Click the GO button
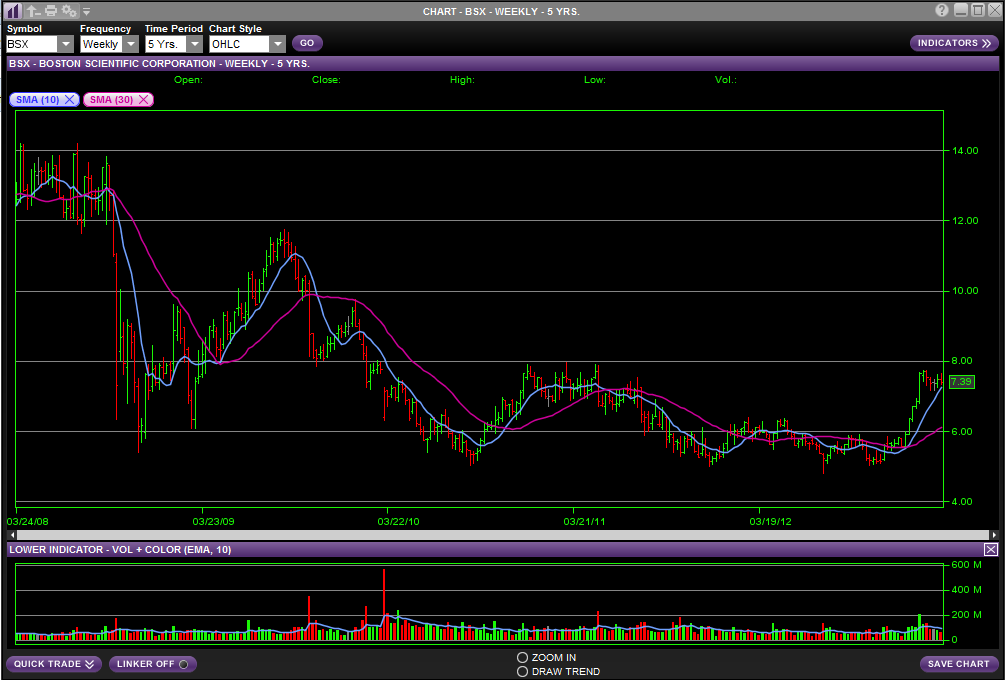 pos(307,43)
